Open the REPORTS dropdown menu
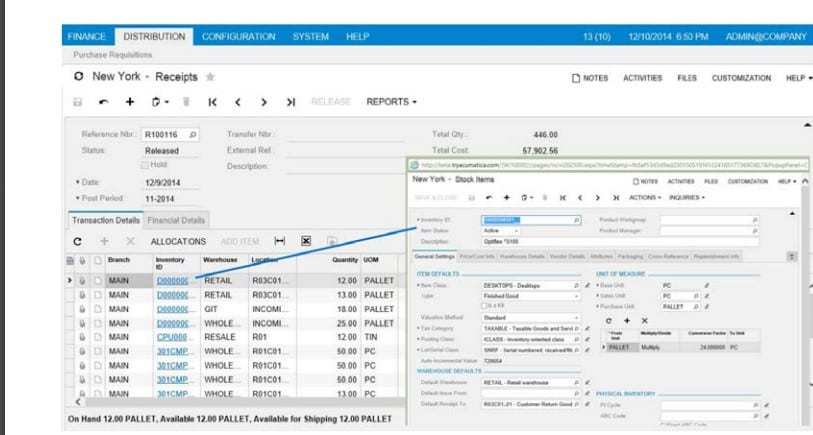Screen dimensions: 813x435 click(x=391, y=102)
